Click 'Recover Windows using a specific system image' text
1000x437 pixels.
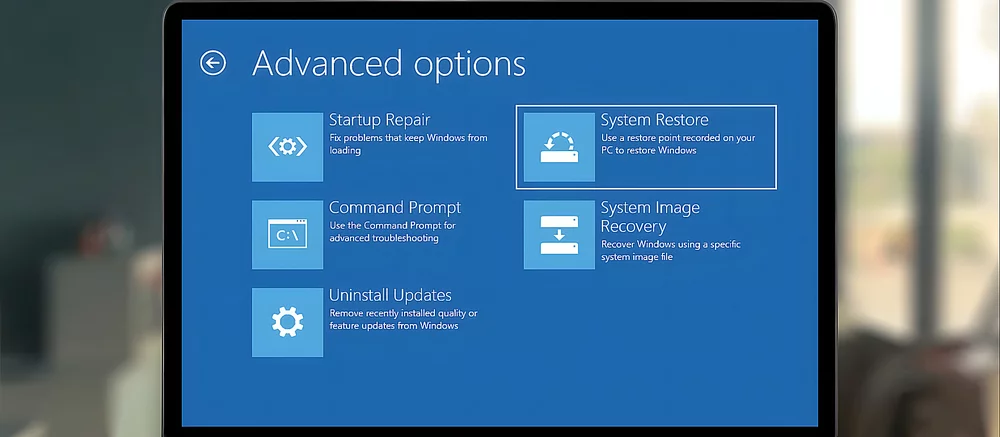coord(671,250)
